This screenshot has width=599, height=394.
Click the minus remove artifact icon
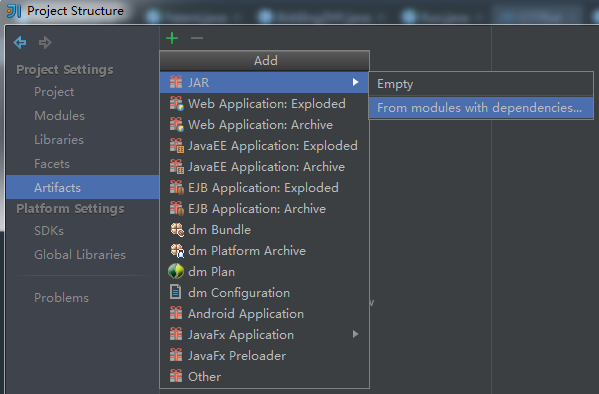(197, 38)
